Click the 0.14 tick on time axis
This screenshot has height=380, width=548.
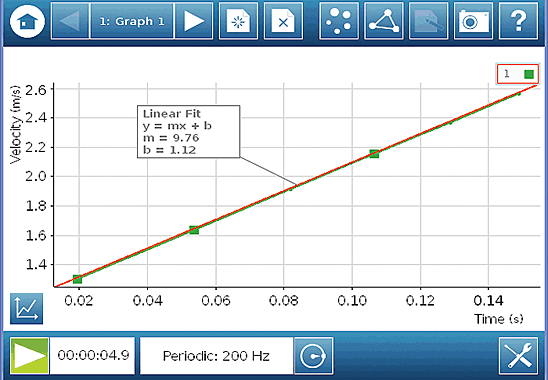click(x=489, y=300)
